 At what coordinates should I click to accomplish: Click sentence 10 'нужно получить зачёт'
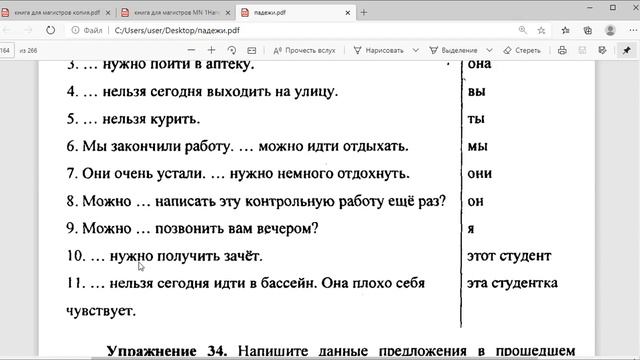[164, 256]
